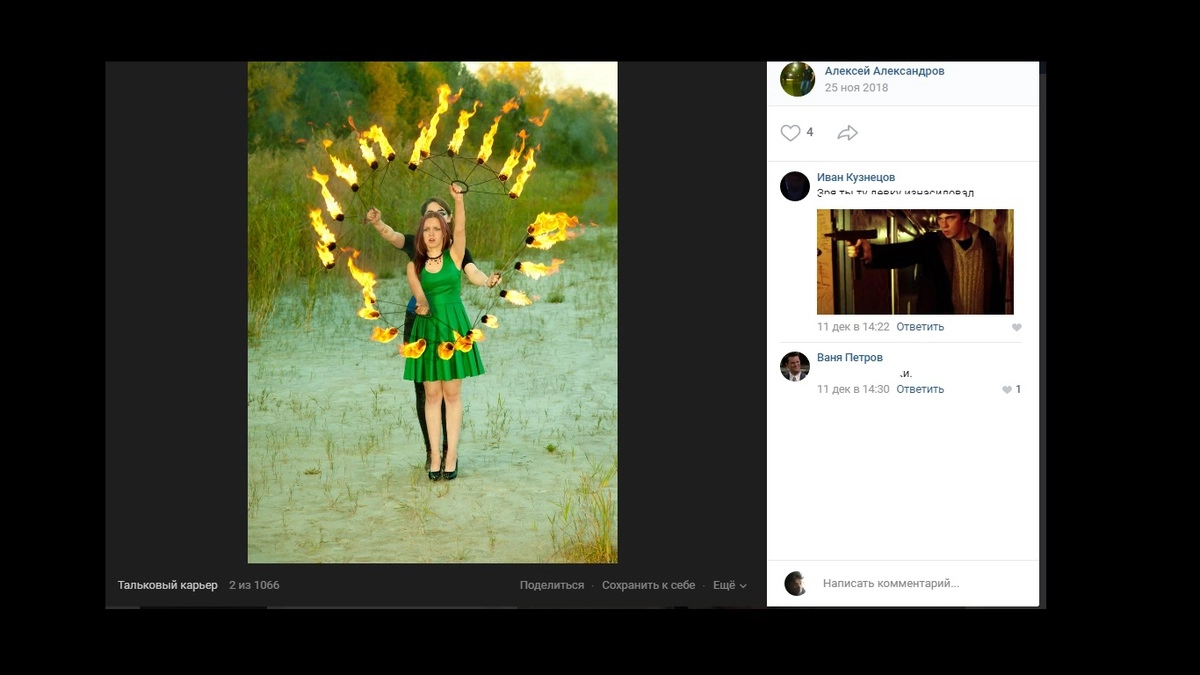Click Ваня Петров's comment avatar

[x=795, y=366]
